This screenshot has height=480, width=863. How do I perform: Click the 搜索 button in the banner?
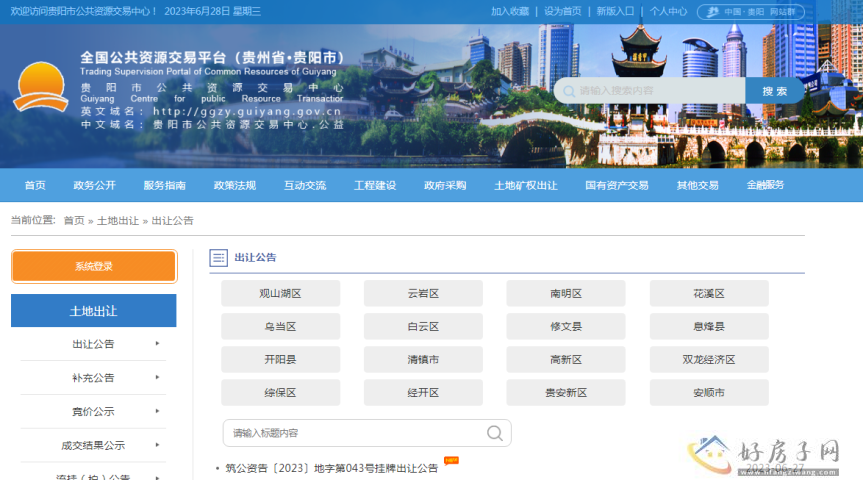coord(774,91)
